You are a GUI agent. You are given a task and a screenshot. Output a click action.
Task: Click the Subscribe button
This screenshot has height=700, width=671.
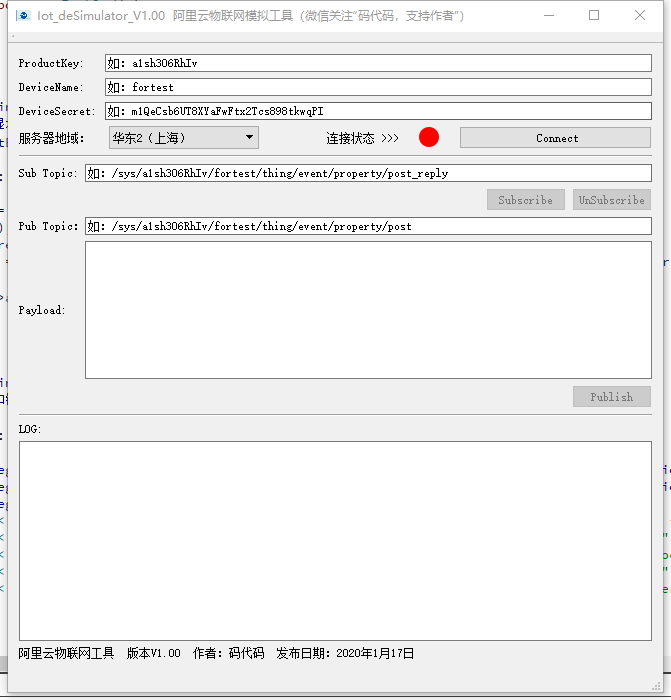click(x=526, y=200)
